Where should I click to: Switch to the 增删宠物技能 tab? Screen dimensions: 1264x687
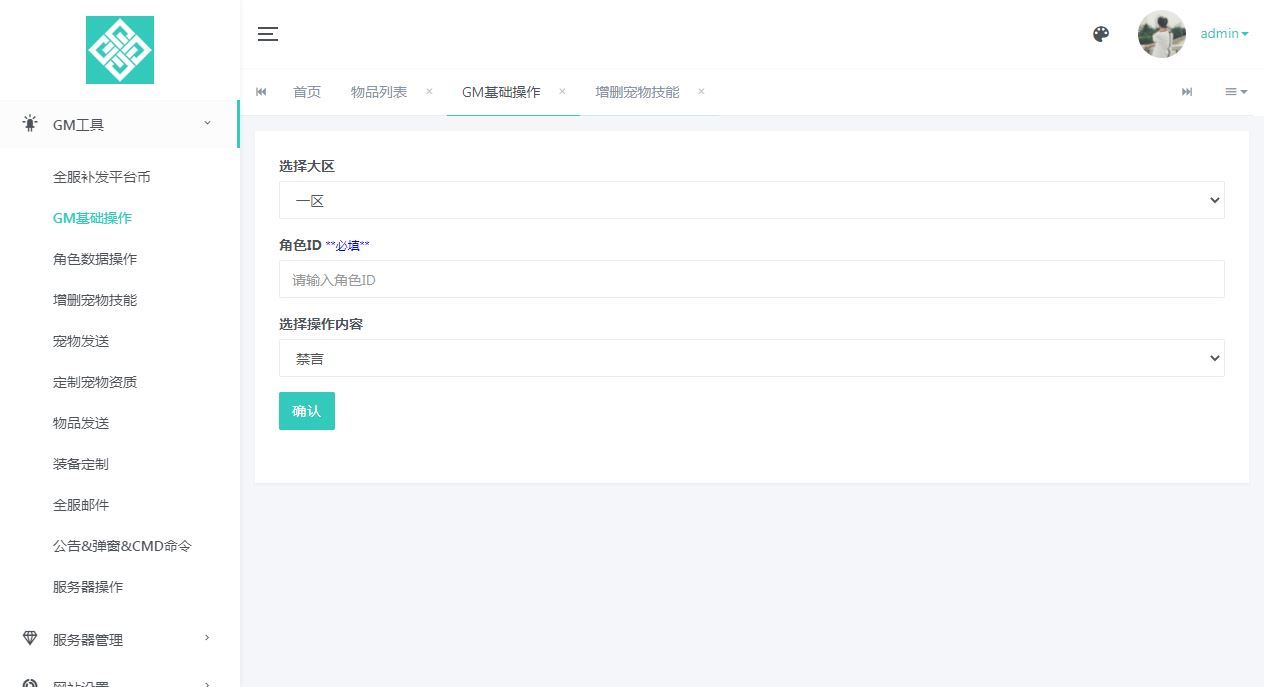pyautogui.click(x=637, y=92)
